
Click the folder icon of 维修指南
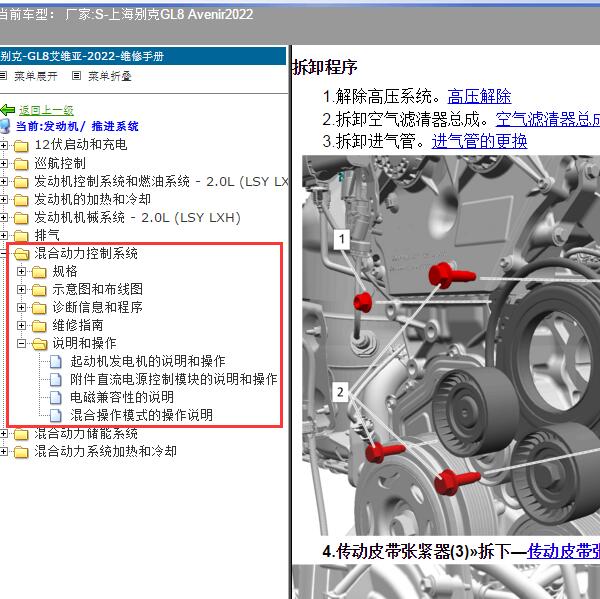coord(39,326)
